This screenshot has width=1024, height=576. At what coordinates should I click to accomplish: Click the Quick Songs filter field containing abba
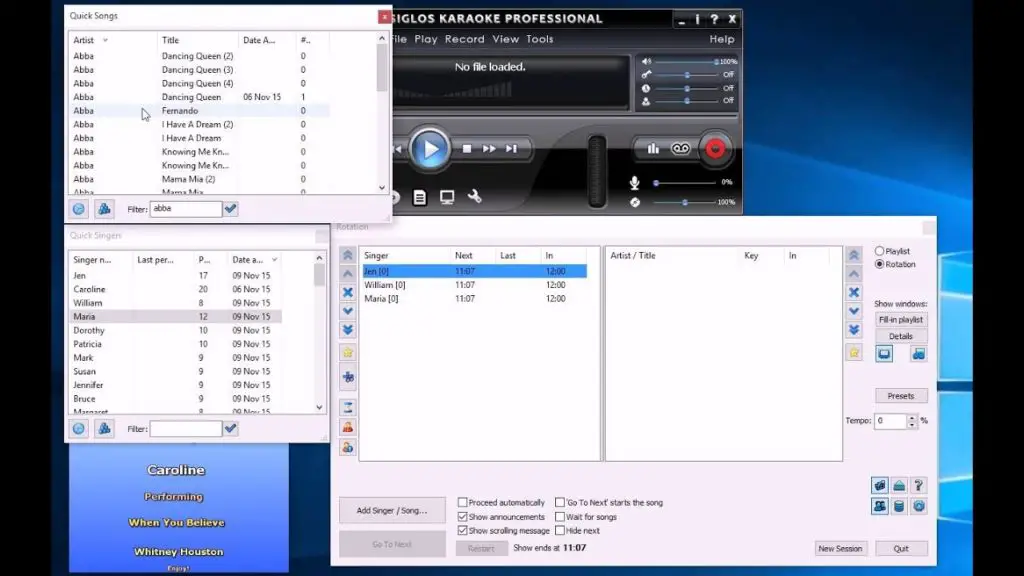point(185,209)
